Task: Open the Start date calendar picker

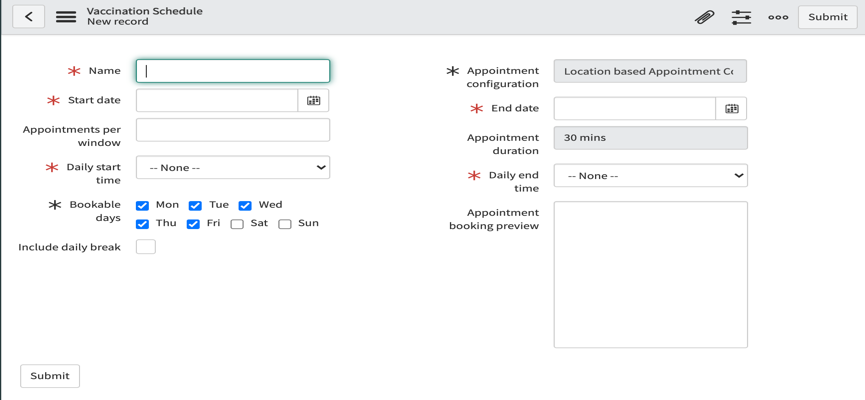Action: point(313,100)
